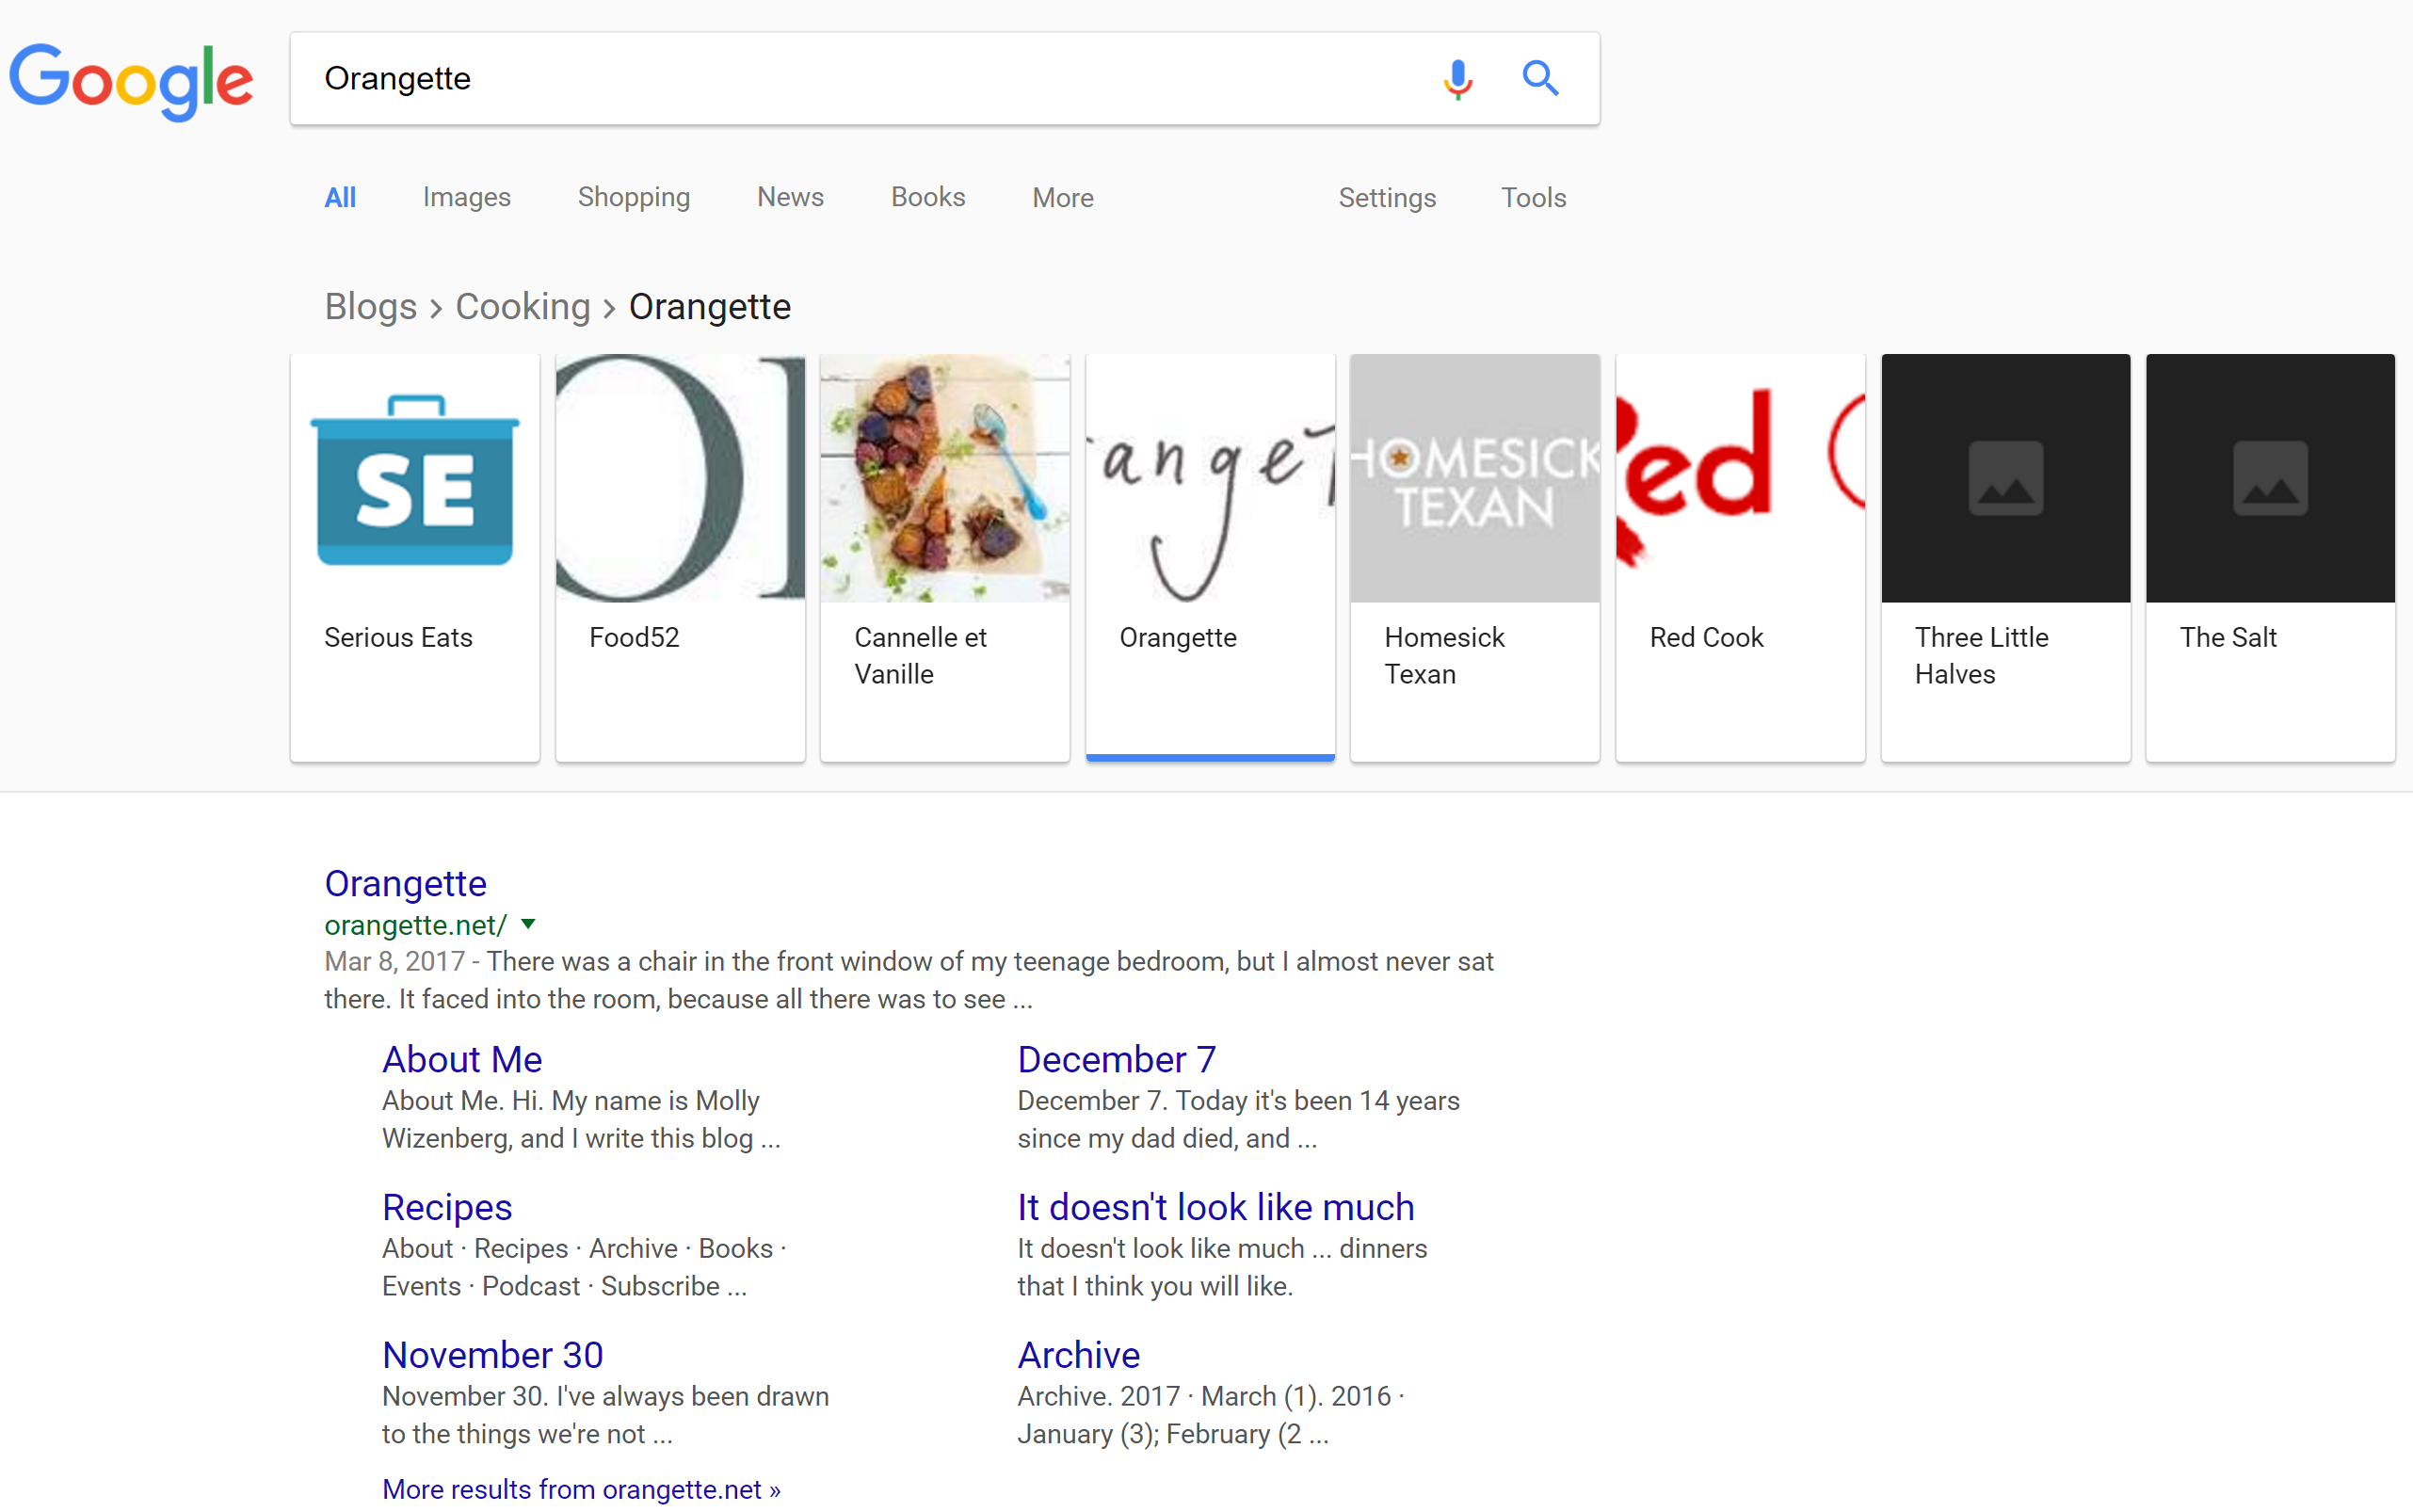This screenshot has height=1512, width=2413.
Task: Switch to the Images tab
Action: [466, 198]
